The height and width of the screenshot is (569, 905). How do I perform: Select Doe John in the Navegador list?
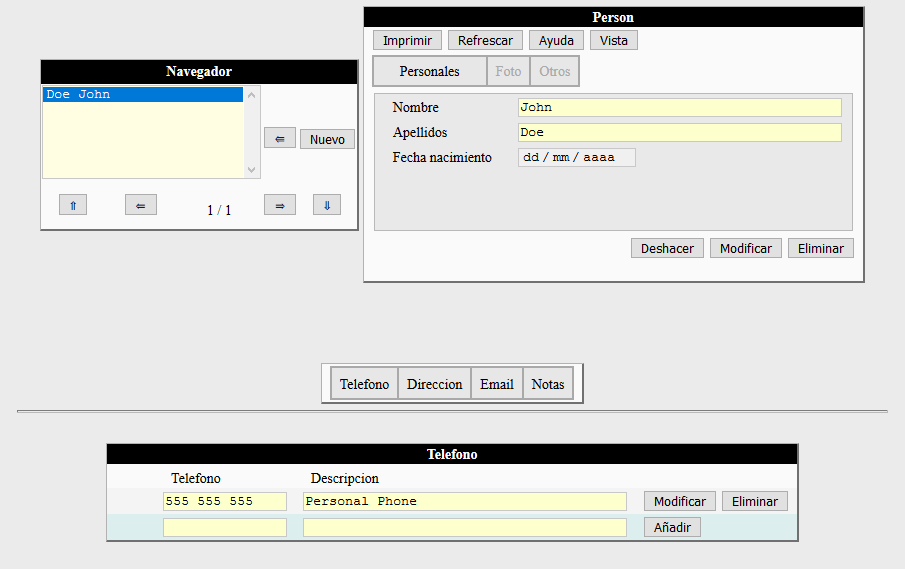pos(142,95)
